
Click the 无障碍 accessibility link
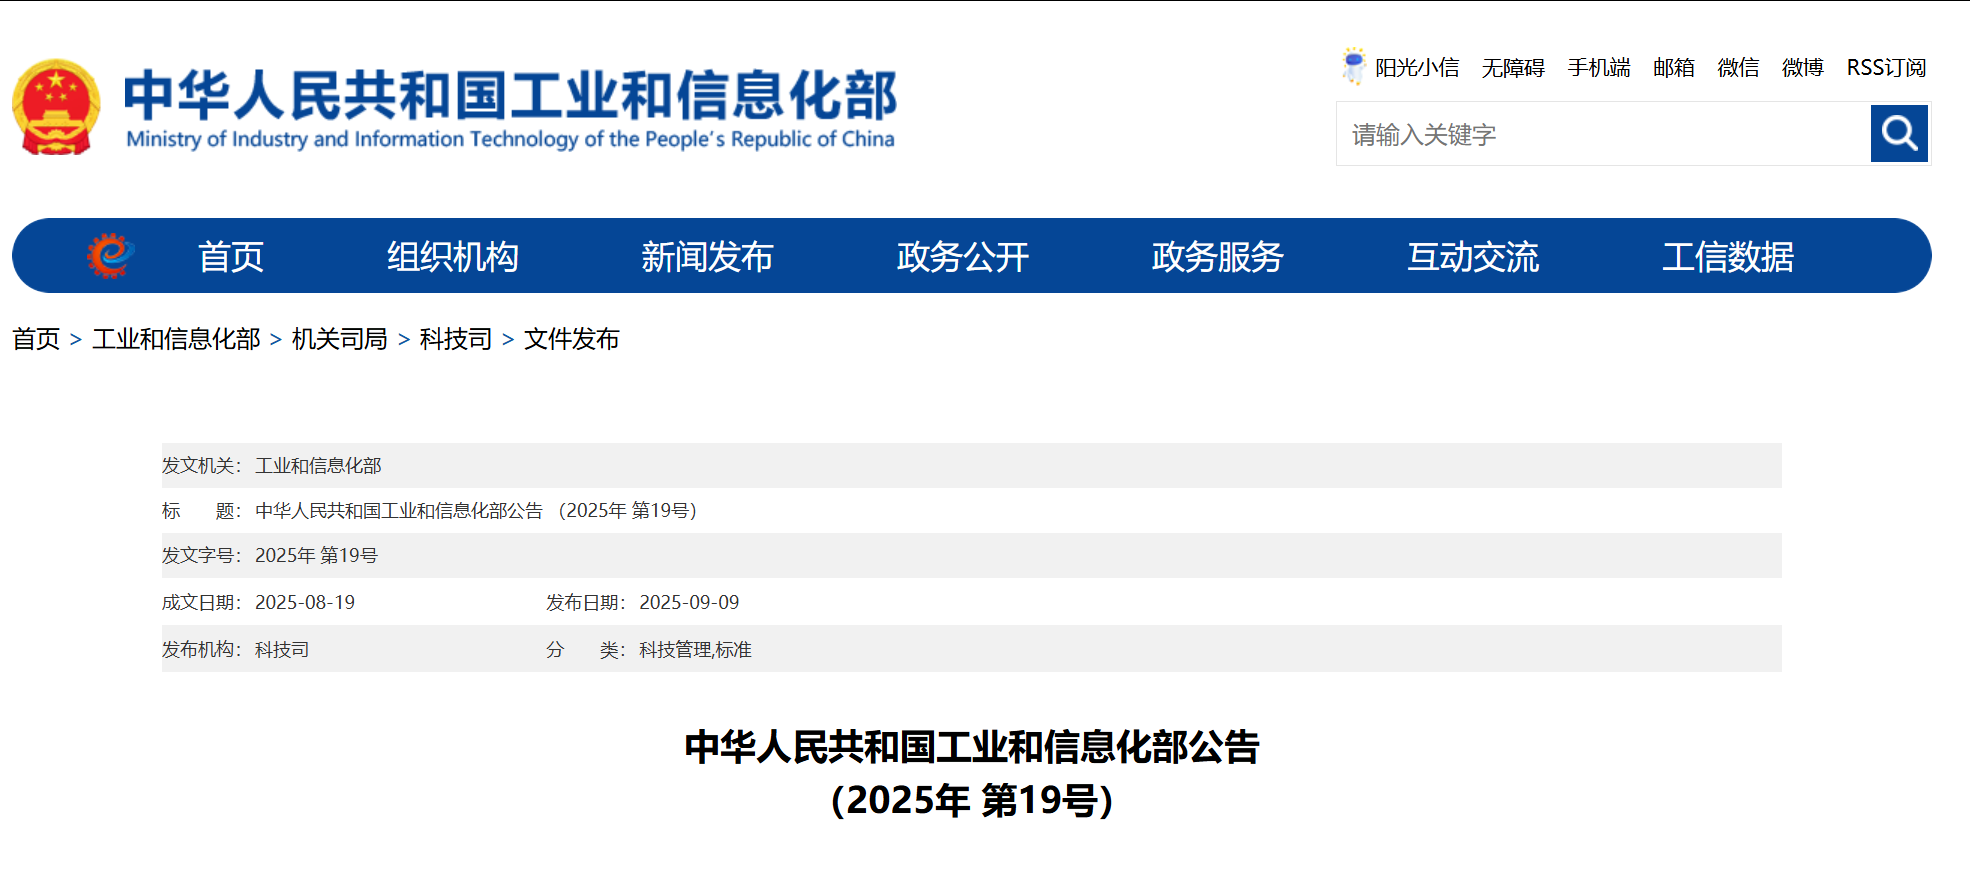pos(1512,68)
